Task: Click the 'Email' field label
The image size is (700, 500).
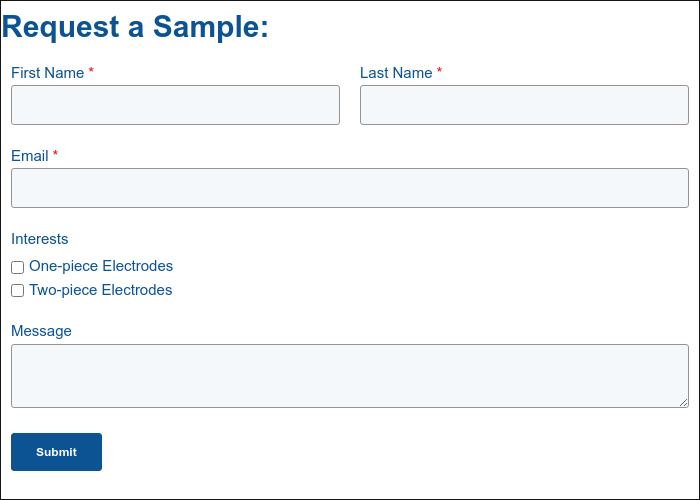Action: click(30, 156)
